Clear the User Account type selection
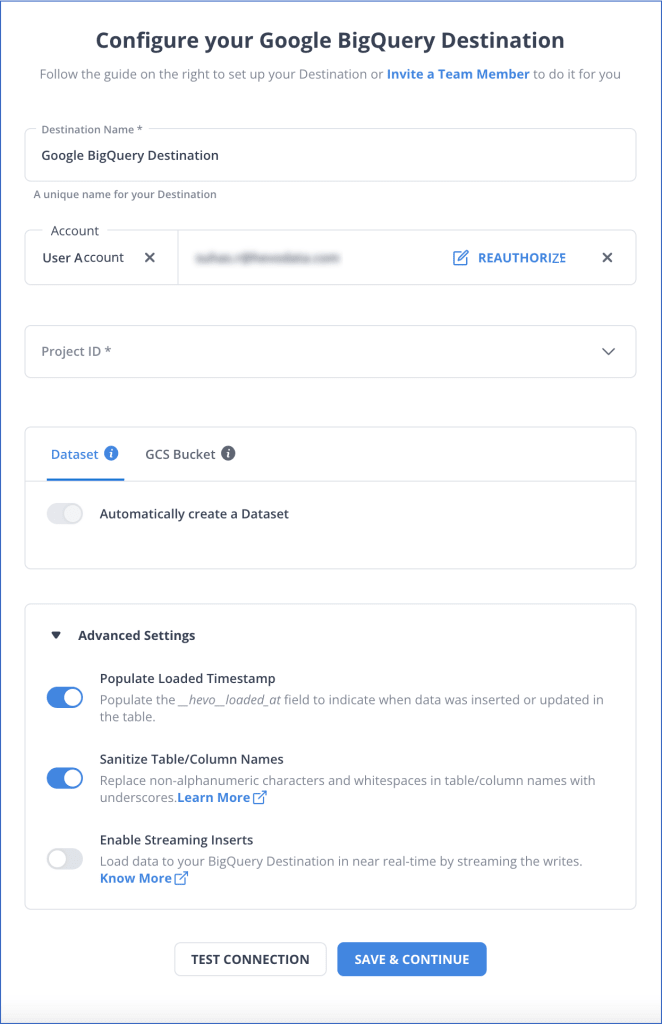 (150, 257)
